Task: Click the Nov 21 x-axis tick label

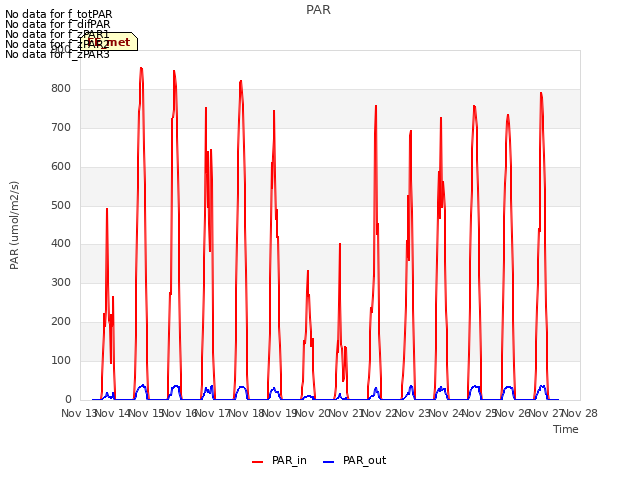Action: tap(346, 413)
